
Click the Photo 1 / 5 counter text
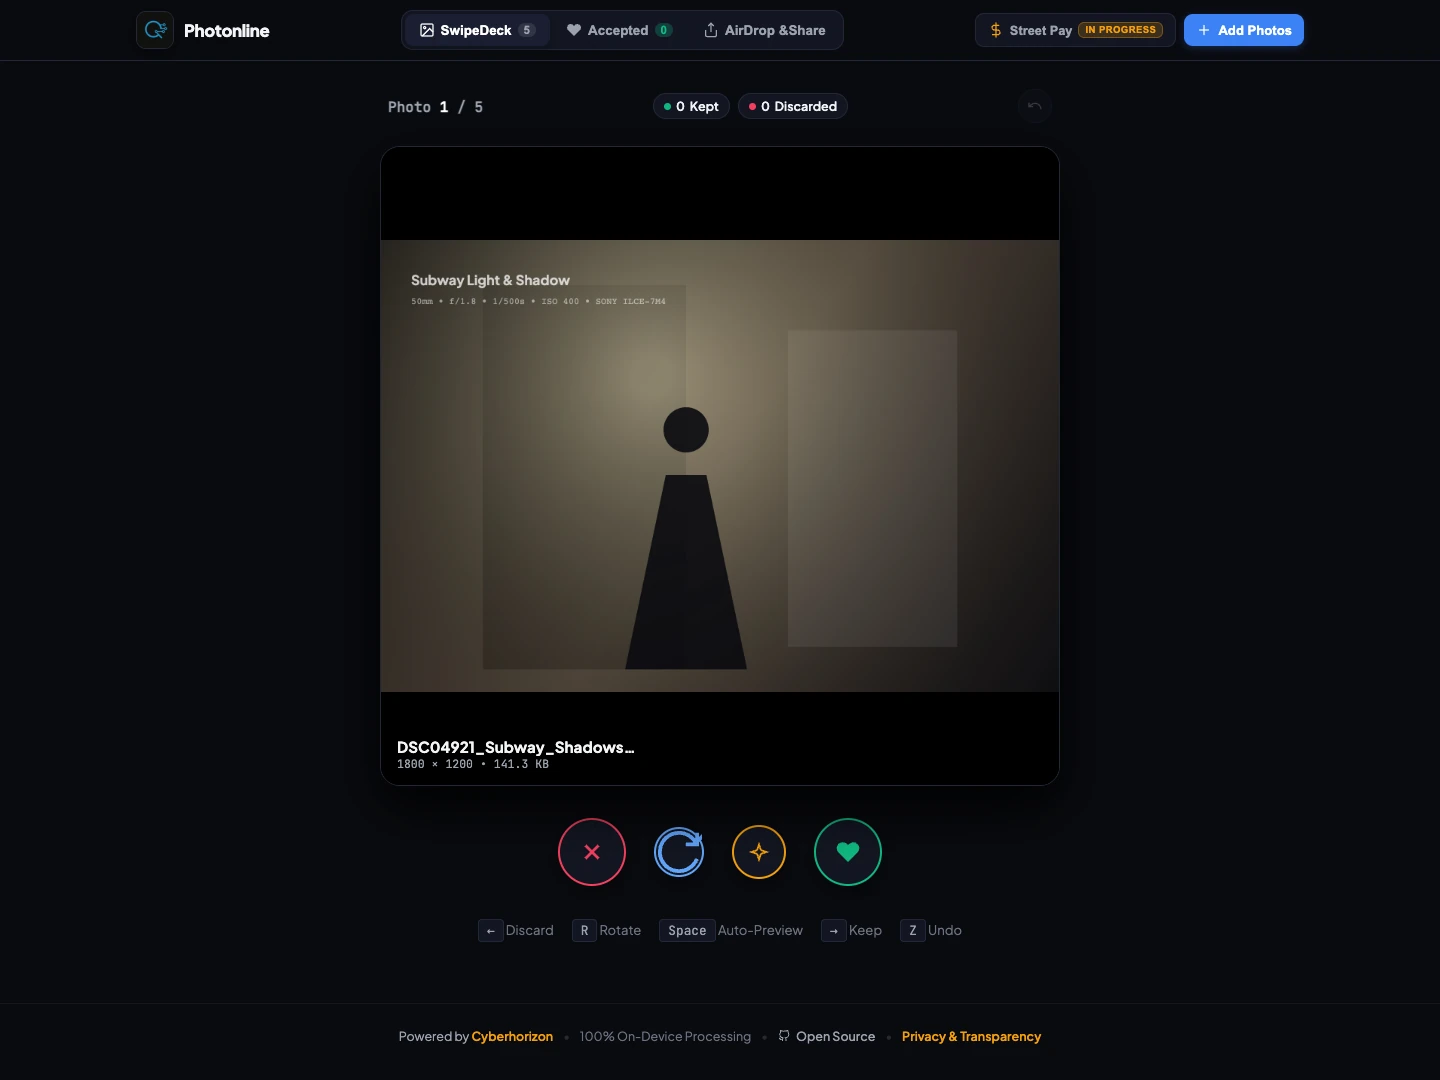436,107
